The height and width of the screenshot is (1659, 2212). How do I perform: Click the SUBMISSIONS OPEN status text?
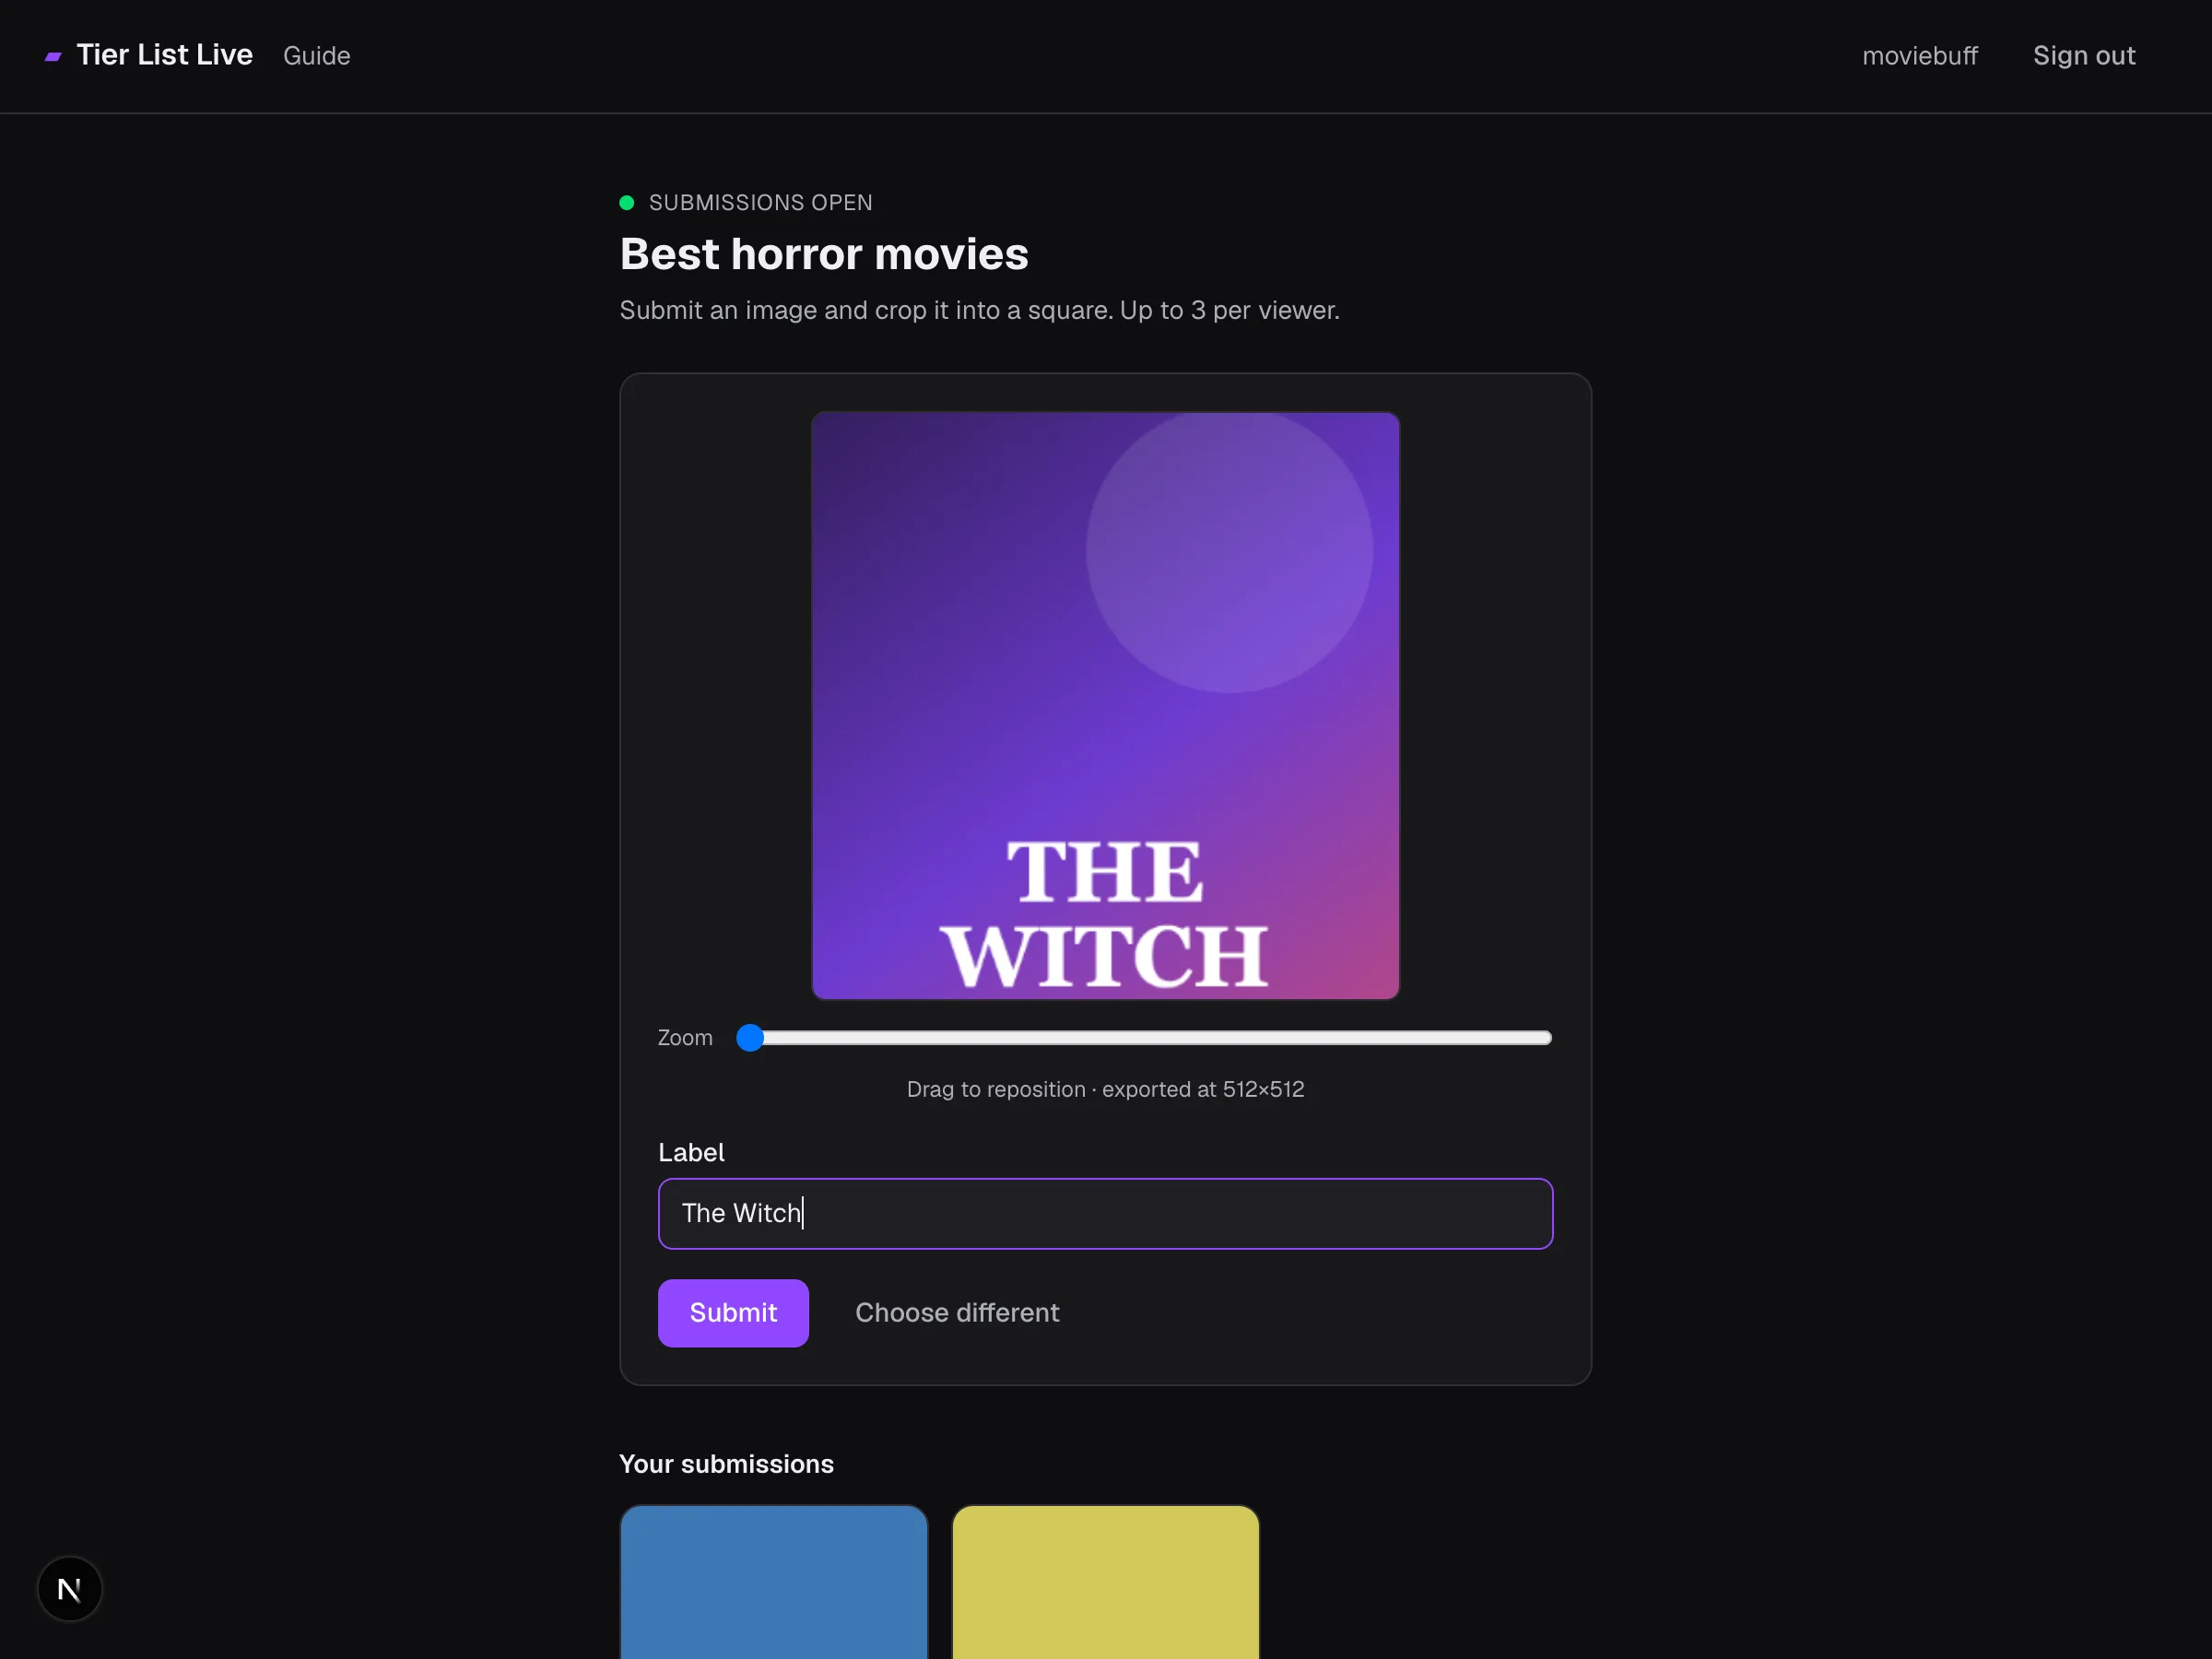[760, 203]
